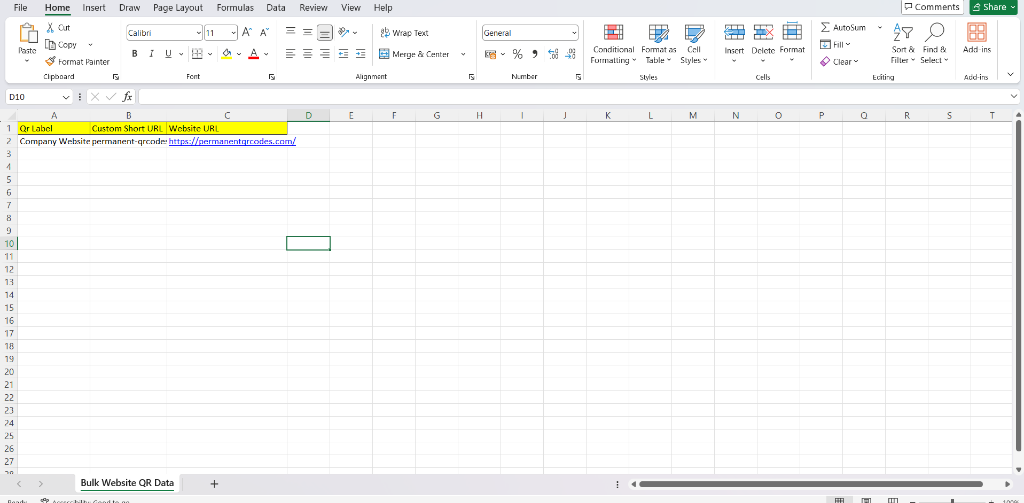Click the horizontal scrollbar
1024x503 pixels.
[810, 484]
